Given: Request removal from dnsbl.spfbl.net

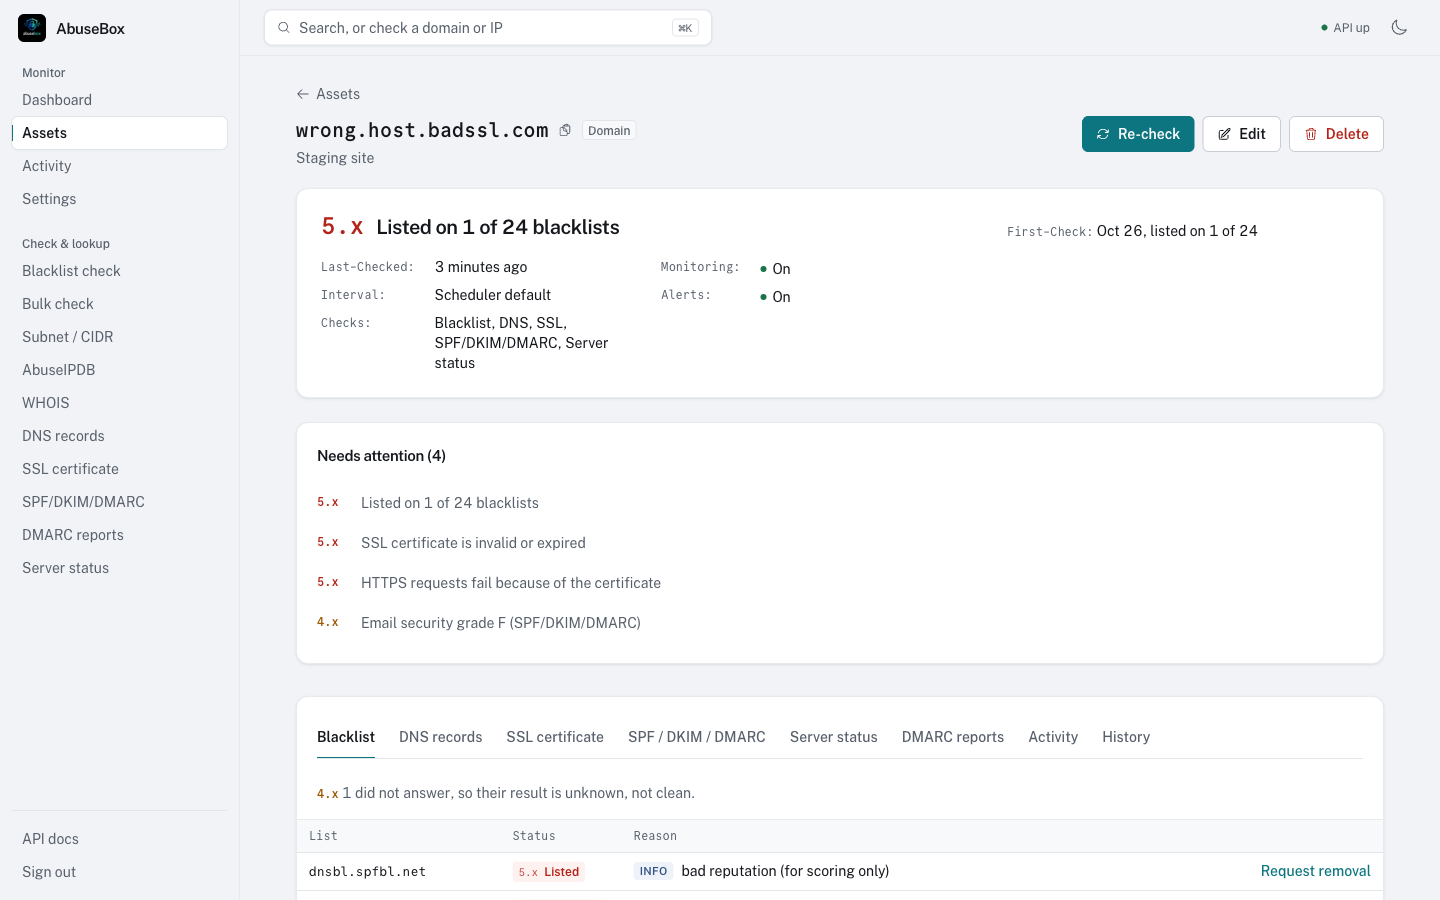Looking at the screenshot, I should 1315,871.
